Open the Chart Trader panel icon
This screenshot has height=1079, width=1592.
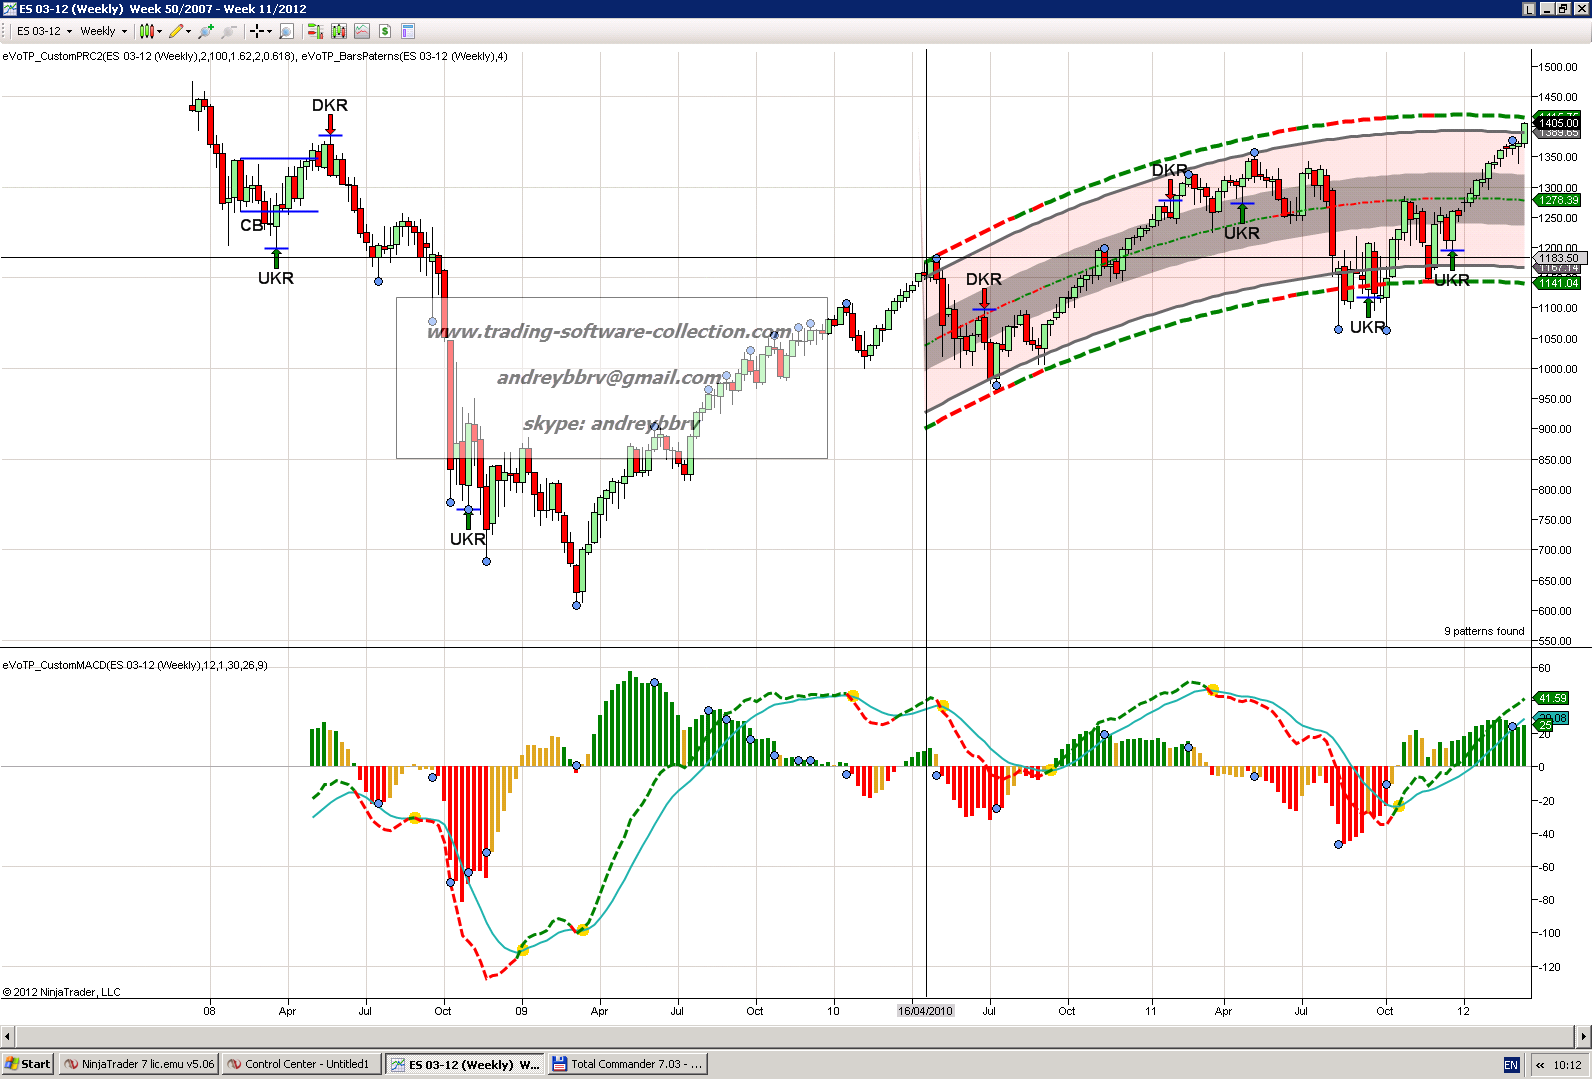(x=315, y=31)
